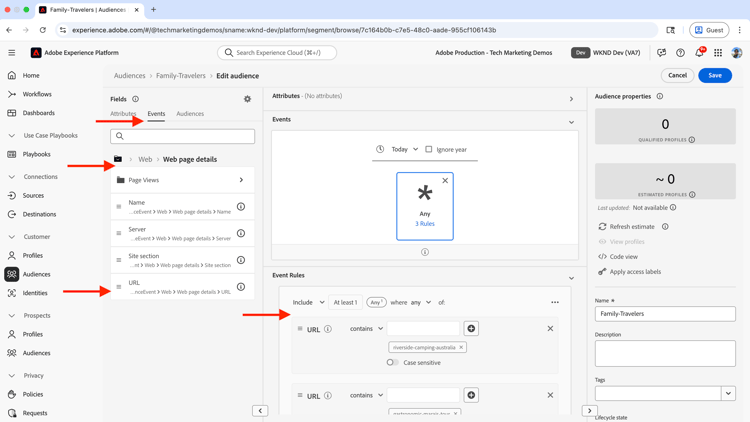Go to Family-Travelers breadcrumb
Screen dimensions: 750x422
pos(181,76)
